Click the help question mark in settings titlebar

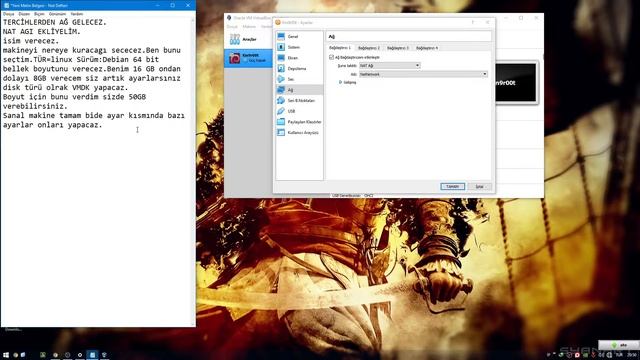click(473, 22)
